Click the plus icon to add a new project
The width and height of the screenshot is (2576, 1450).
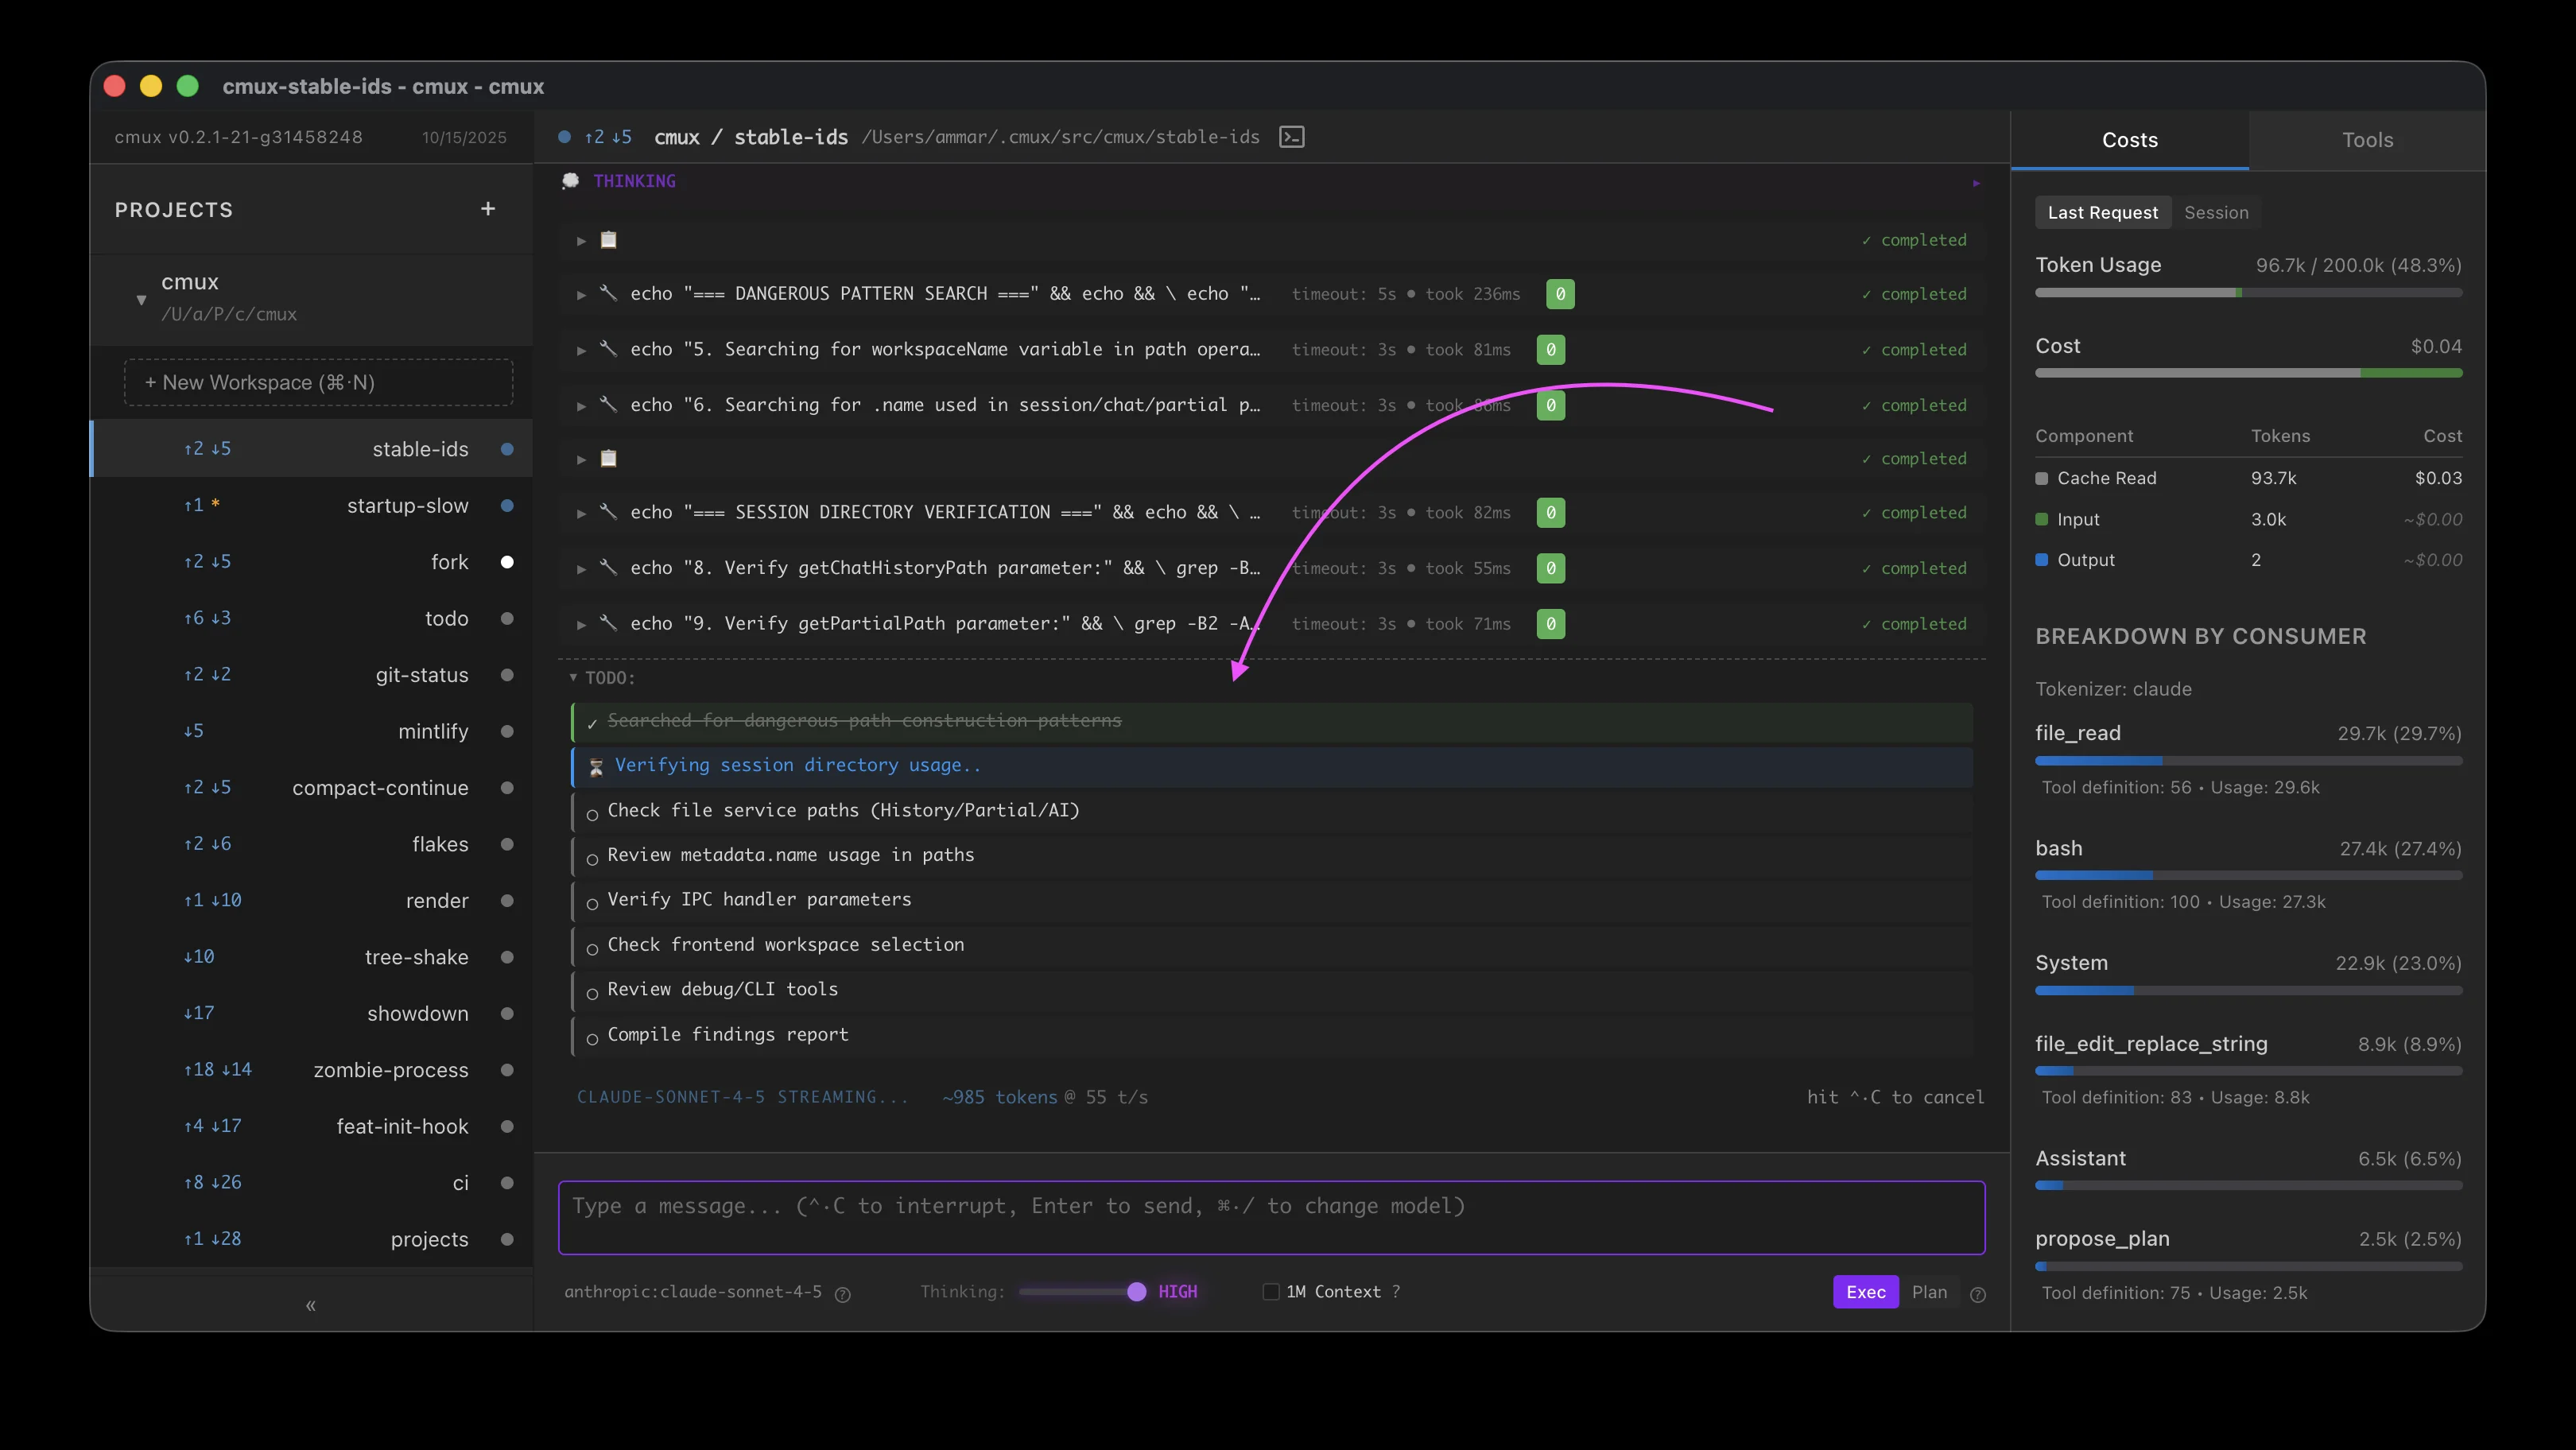(488, 209)
